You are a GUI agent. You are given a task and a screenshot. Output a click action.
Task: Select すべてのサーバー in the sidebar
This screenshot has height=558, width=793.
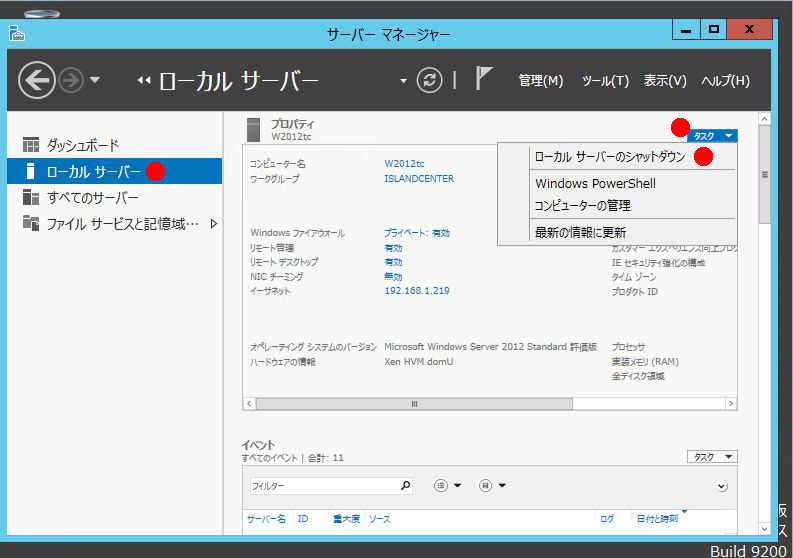coord(115,197)
